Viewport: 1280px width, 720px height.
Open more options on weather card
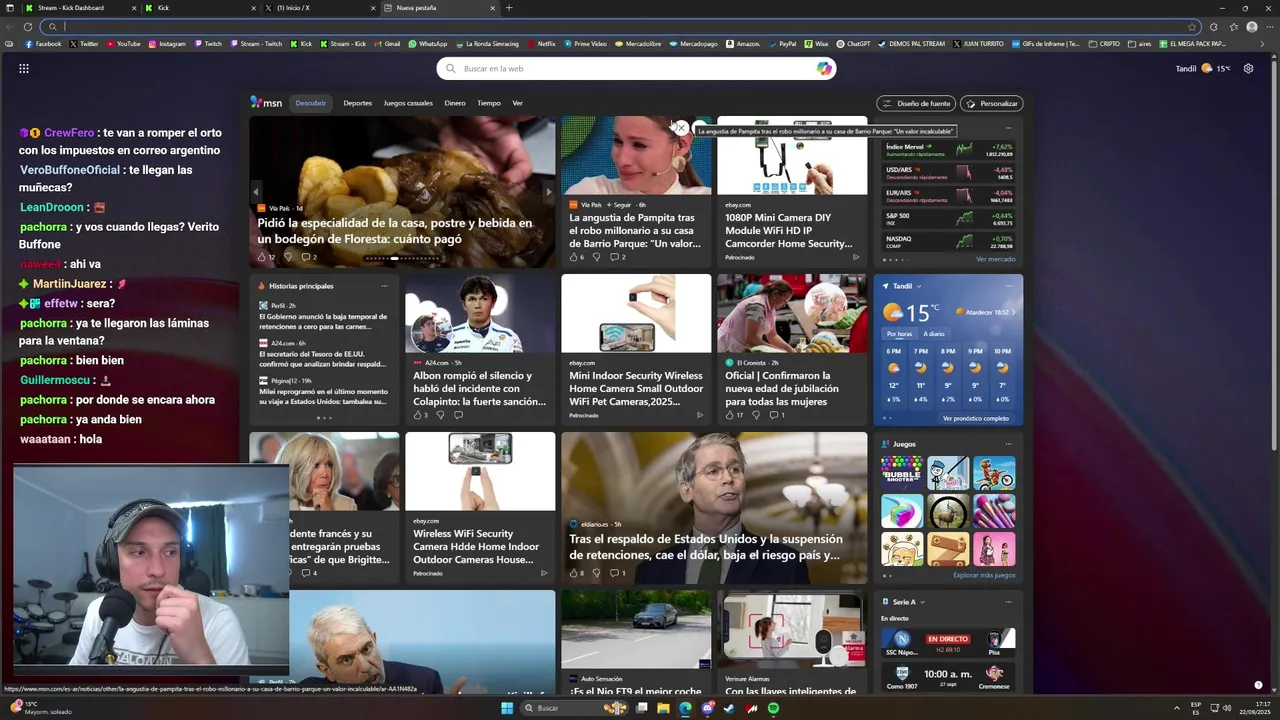tap(1008, 286)
